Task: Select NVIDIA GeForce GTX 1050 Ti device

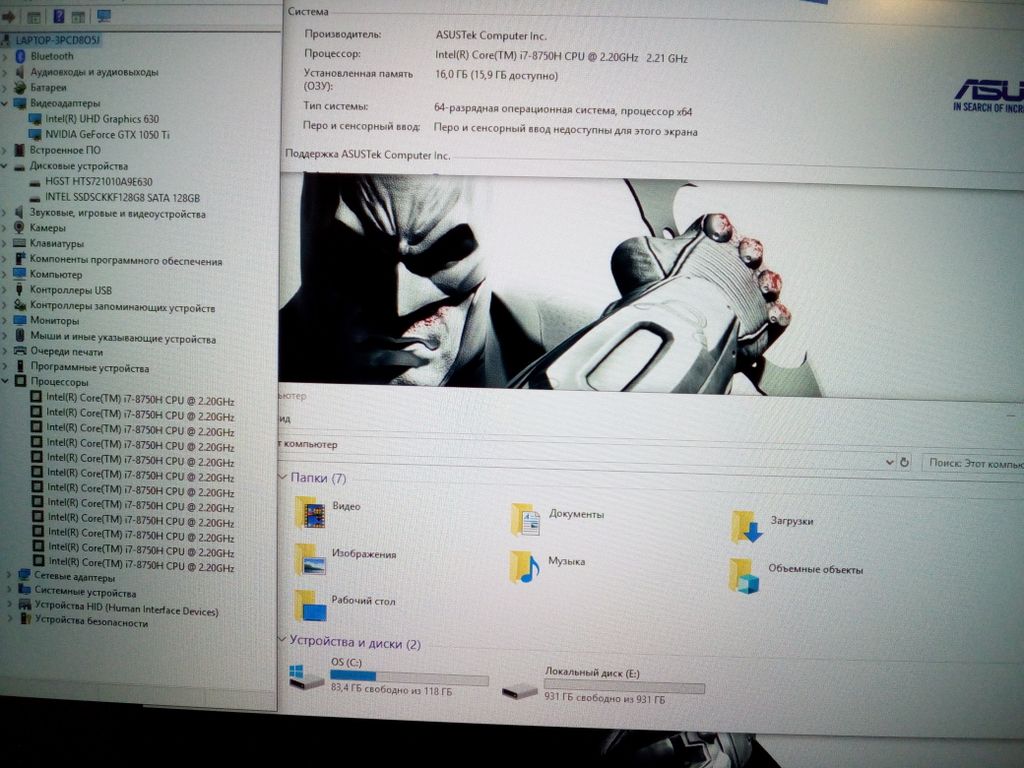Action: [x=107, y=135]
